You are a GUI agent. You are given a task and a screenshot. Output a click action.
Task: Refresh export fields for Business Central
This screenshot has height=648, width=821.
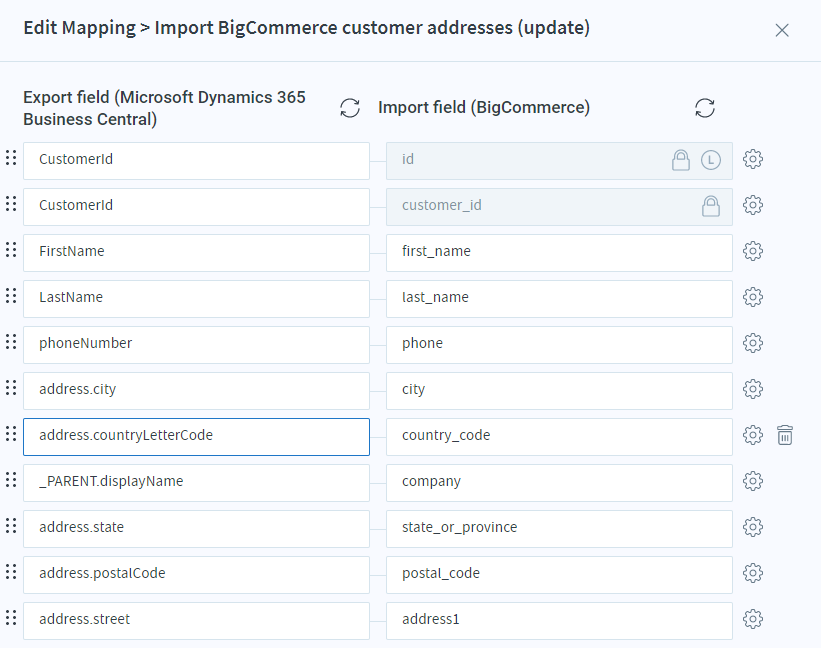pyautogui.click(x=350, y=108)
